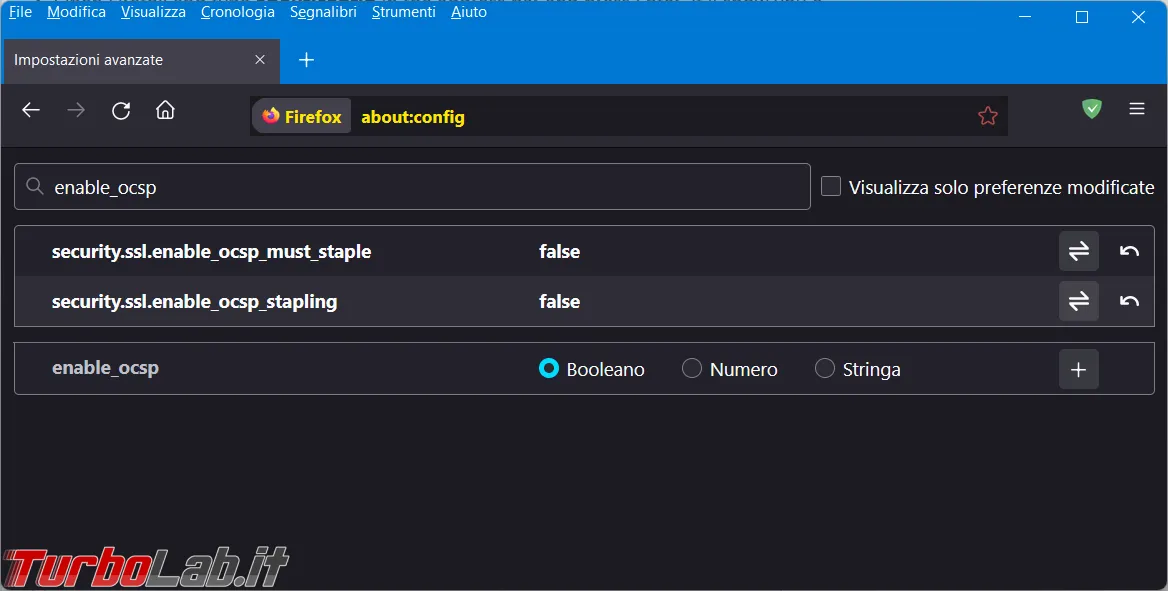Image resolution: width=1168 pixels, height=591 pixels.
Task: Open the Strumenti menu
Action: 404,12
